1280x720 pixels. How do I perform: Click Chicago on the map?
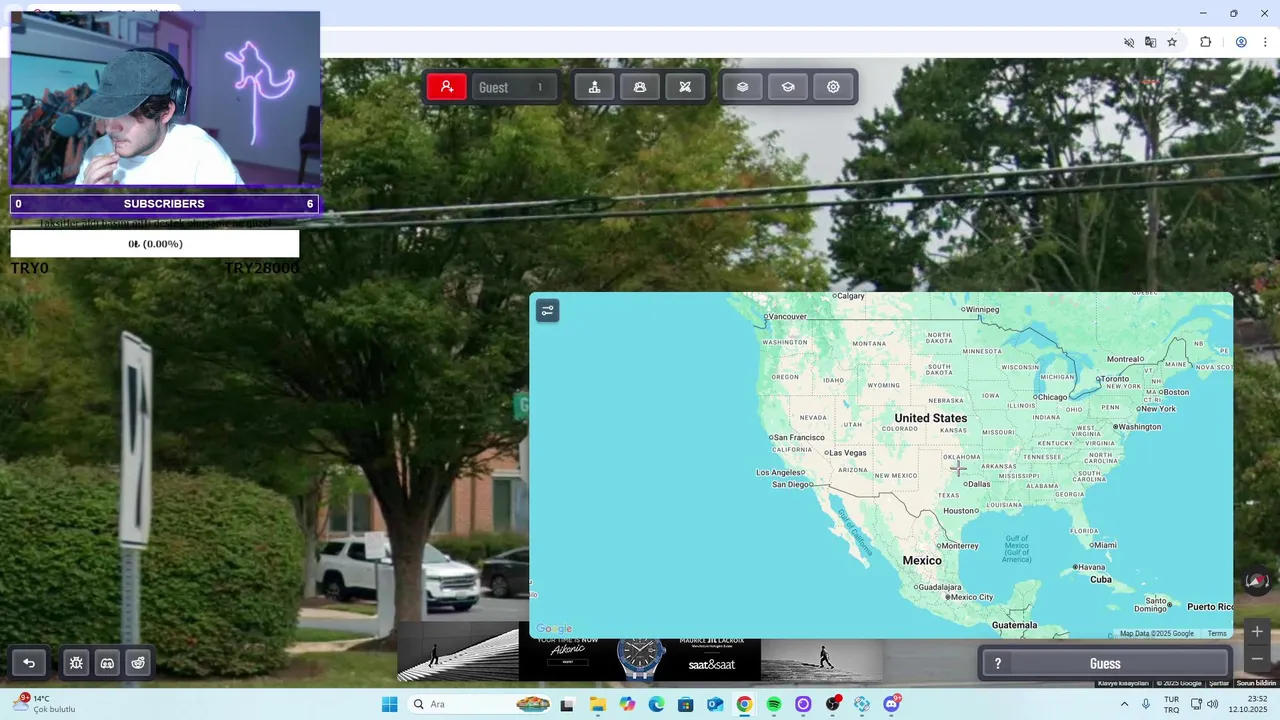click(x=1050, y=397)
